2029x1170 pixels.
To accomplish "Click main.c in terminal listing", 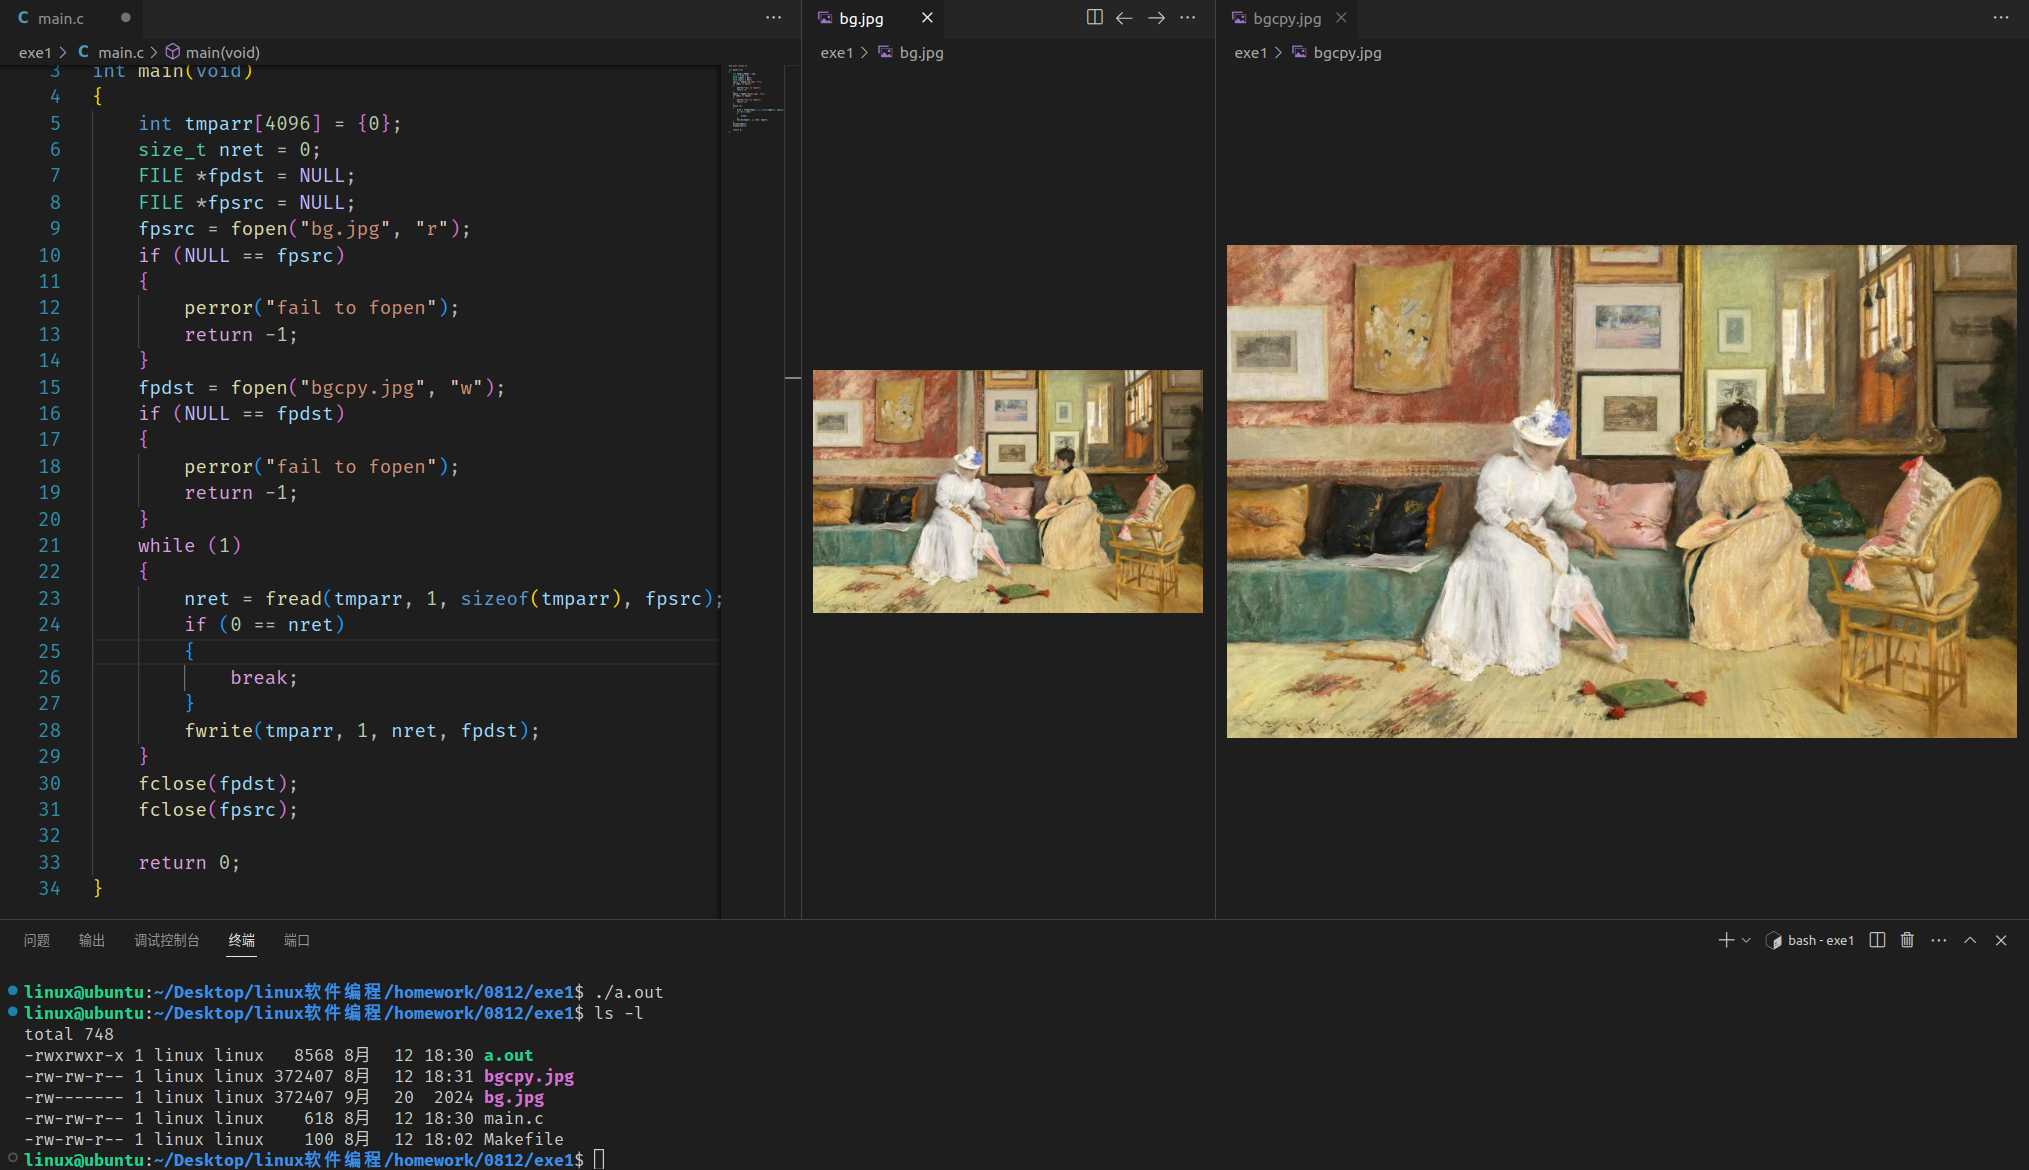I will click(513, 1118).
